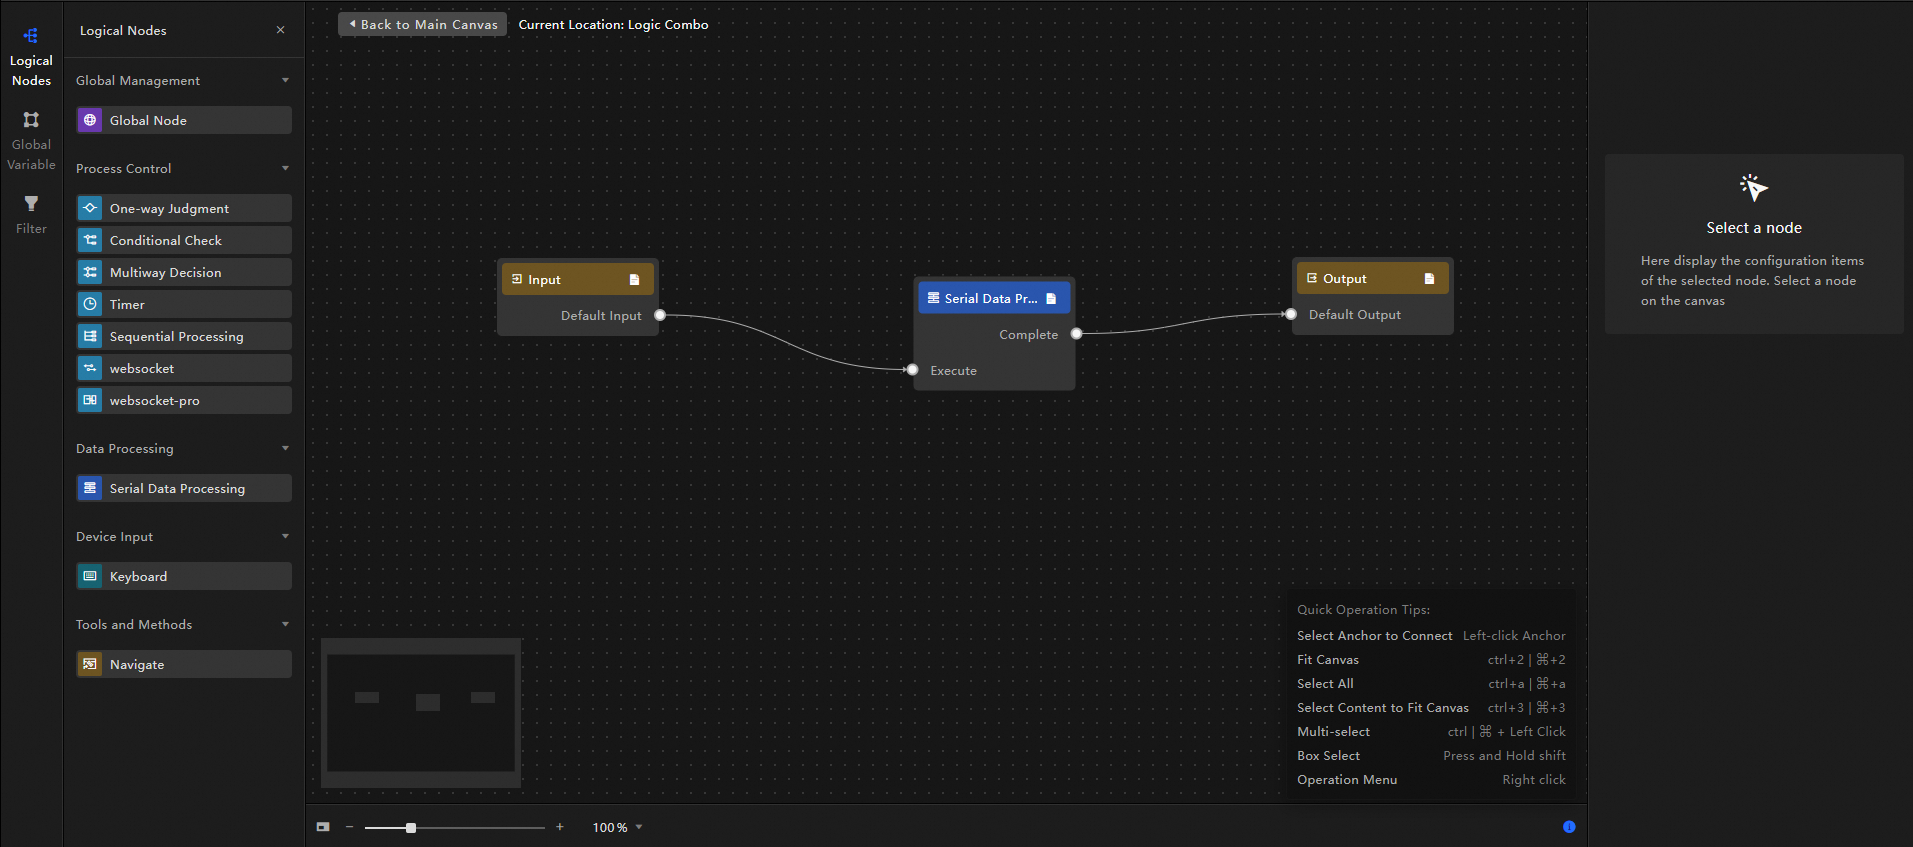The height and width of the screenshot is (847, 1913).
Task: Zoom out with the minus button
Action: coord(350,827)
